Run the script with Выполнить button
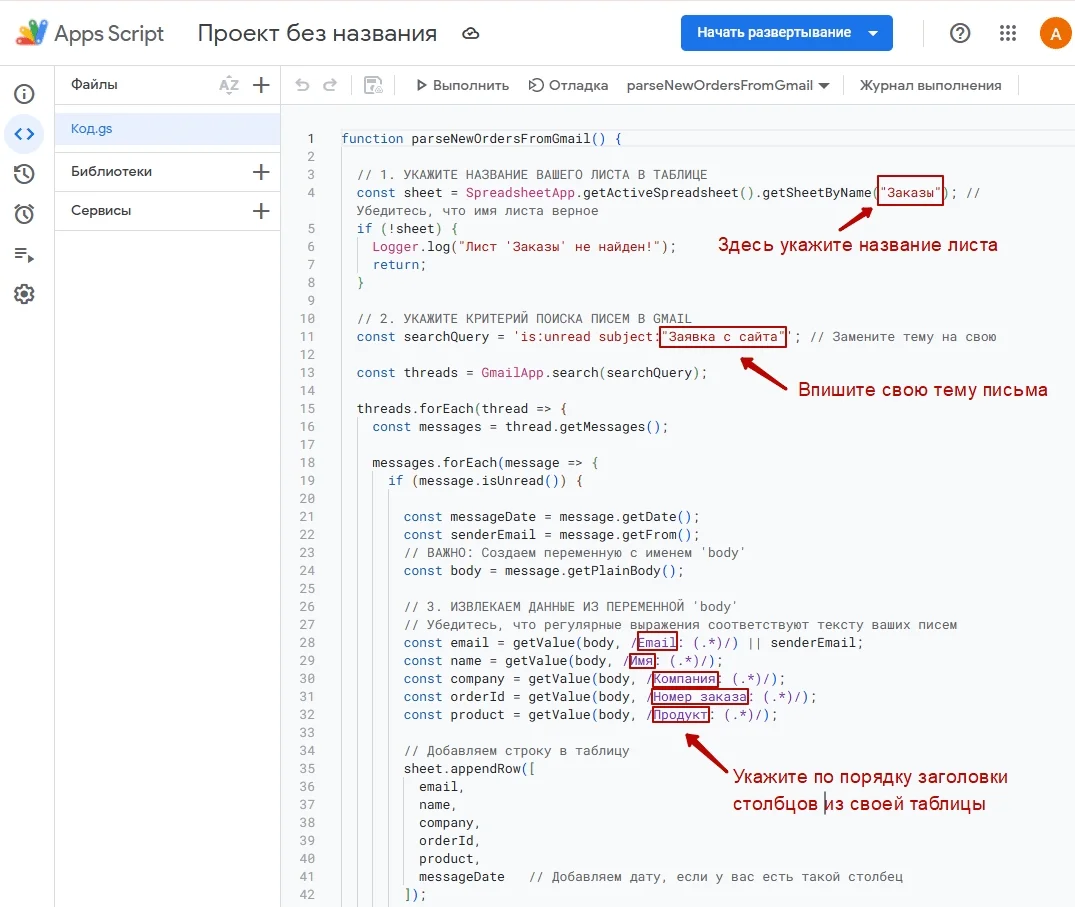The width and height of the screenshot is (1075, 907). pyautogui.click(x=461, y=85)
